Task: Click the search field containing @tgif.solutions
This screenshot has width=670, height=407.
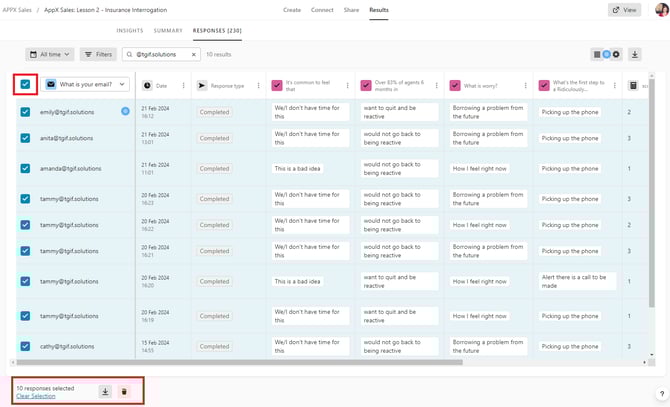Action: pos(160,54)
